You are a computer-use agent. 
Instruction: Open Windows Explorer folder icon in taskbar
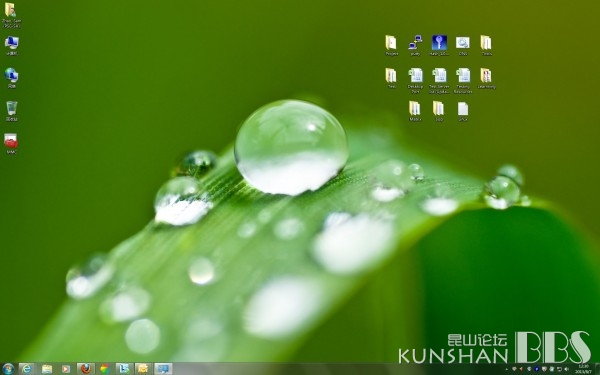[x=47, y=369]
